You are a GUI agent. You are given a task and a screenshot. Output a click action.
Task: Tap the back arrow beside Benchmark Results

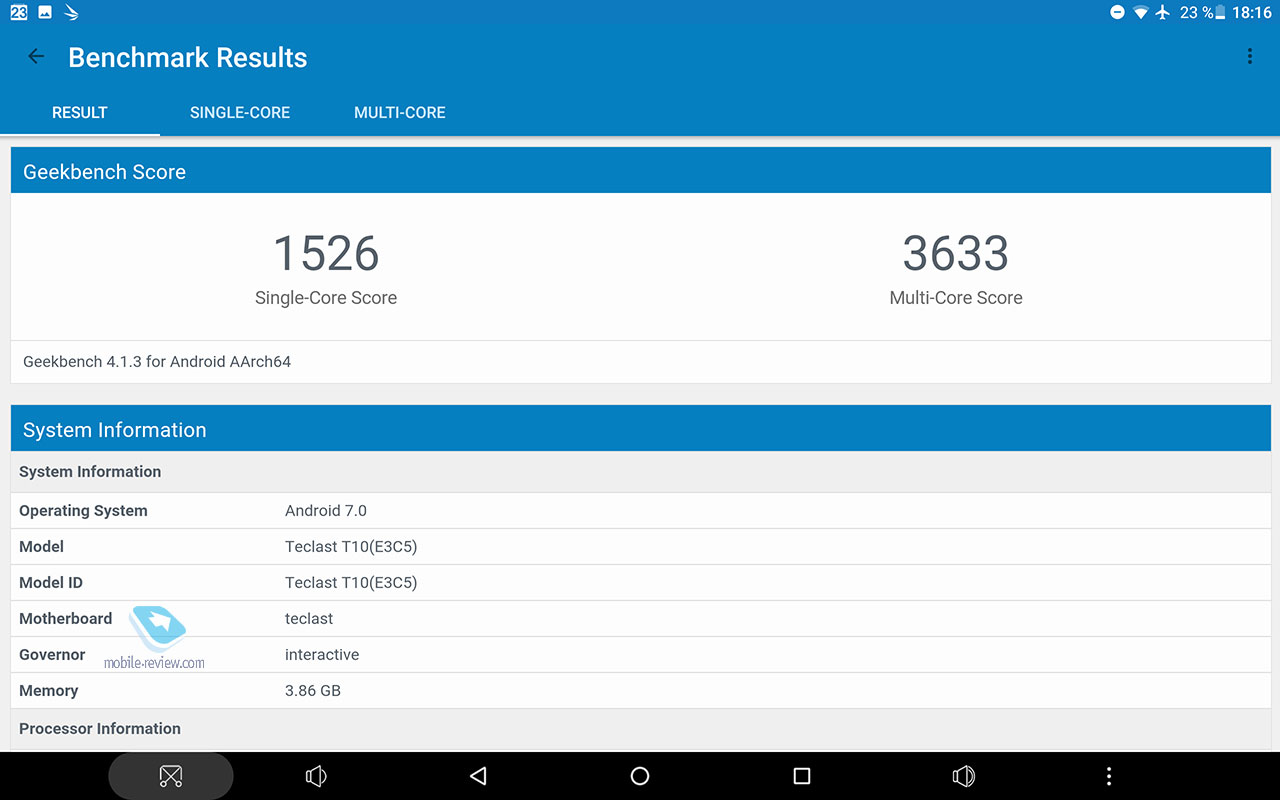click(36, 57)
